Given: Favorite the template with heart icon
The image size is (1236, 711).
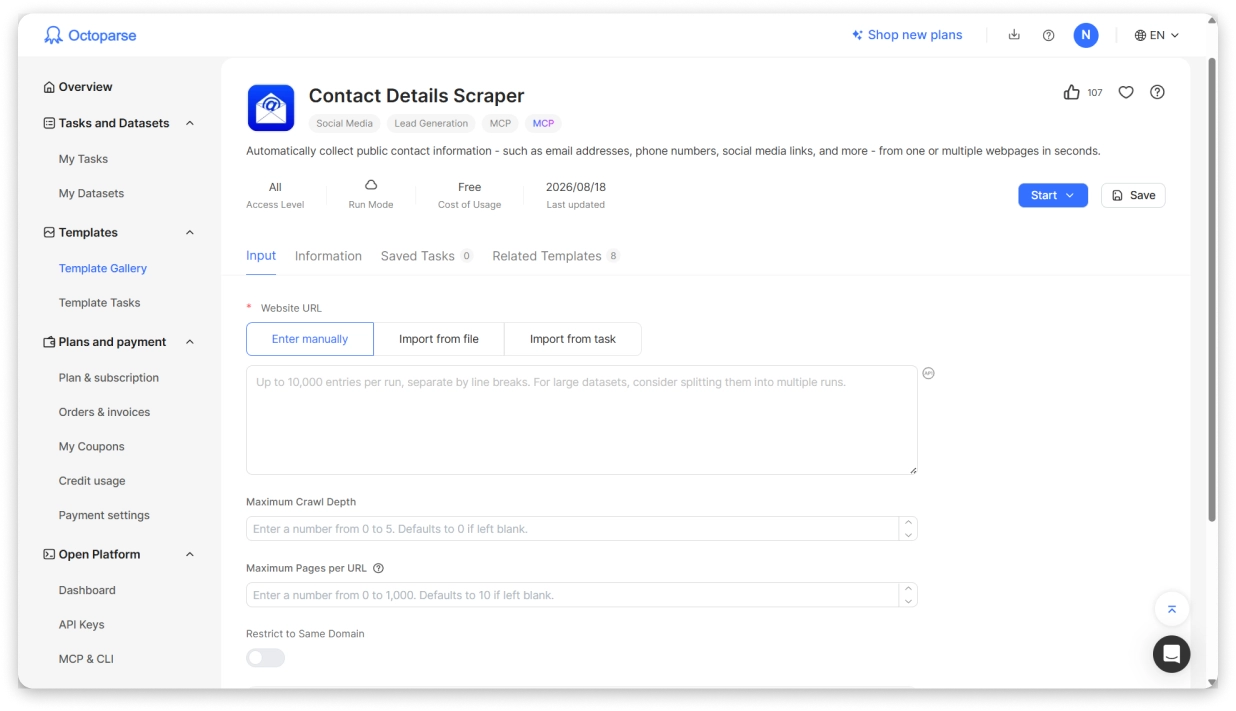Looking at the screenshot, I should (1126, 92).
